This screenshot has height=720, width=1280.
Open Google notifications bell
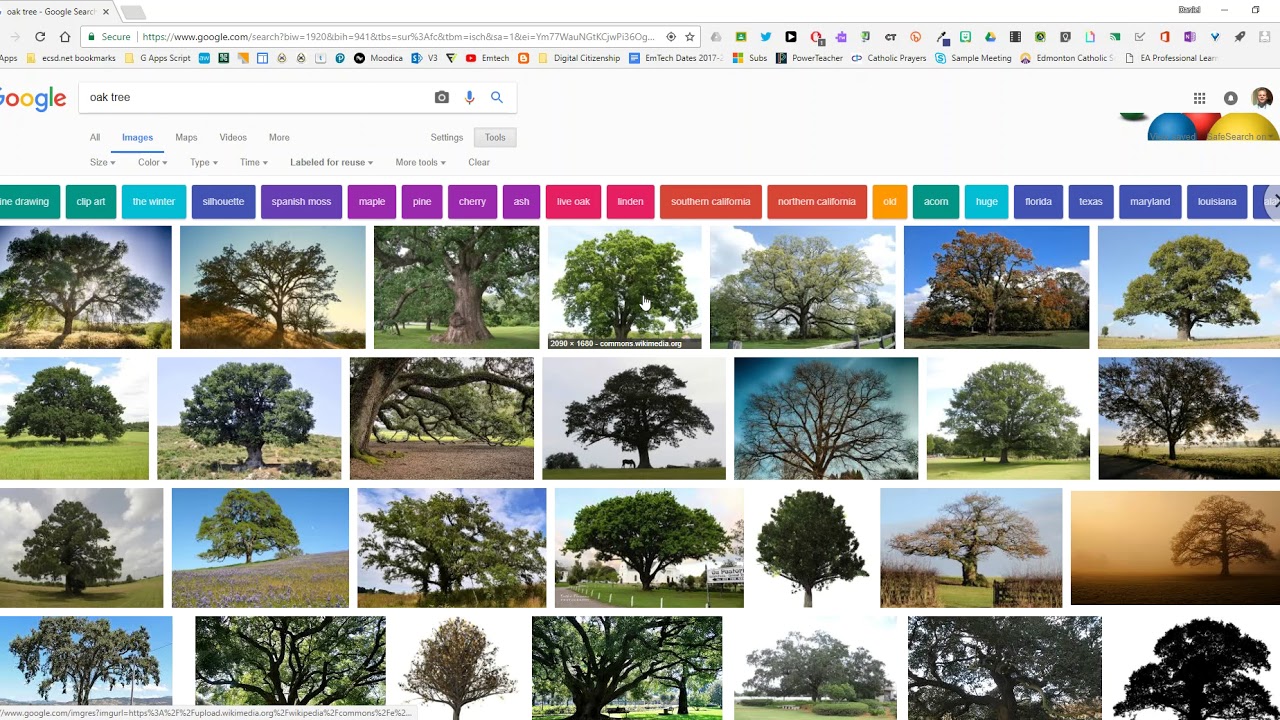pos(1231,98)
